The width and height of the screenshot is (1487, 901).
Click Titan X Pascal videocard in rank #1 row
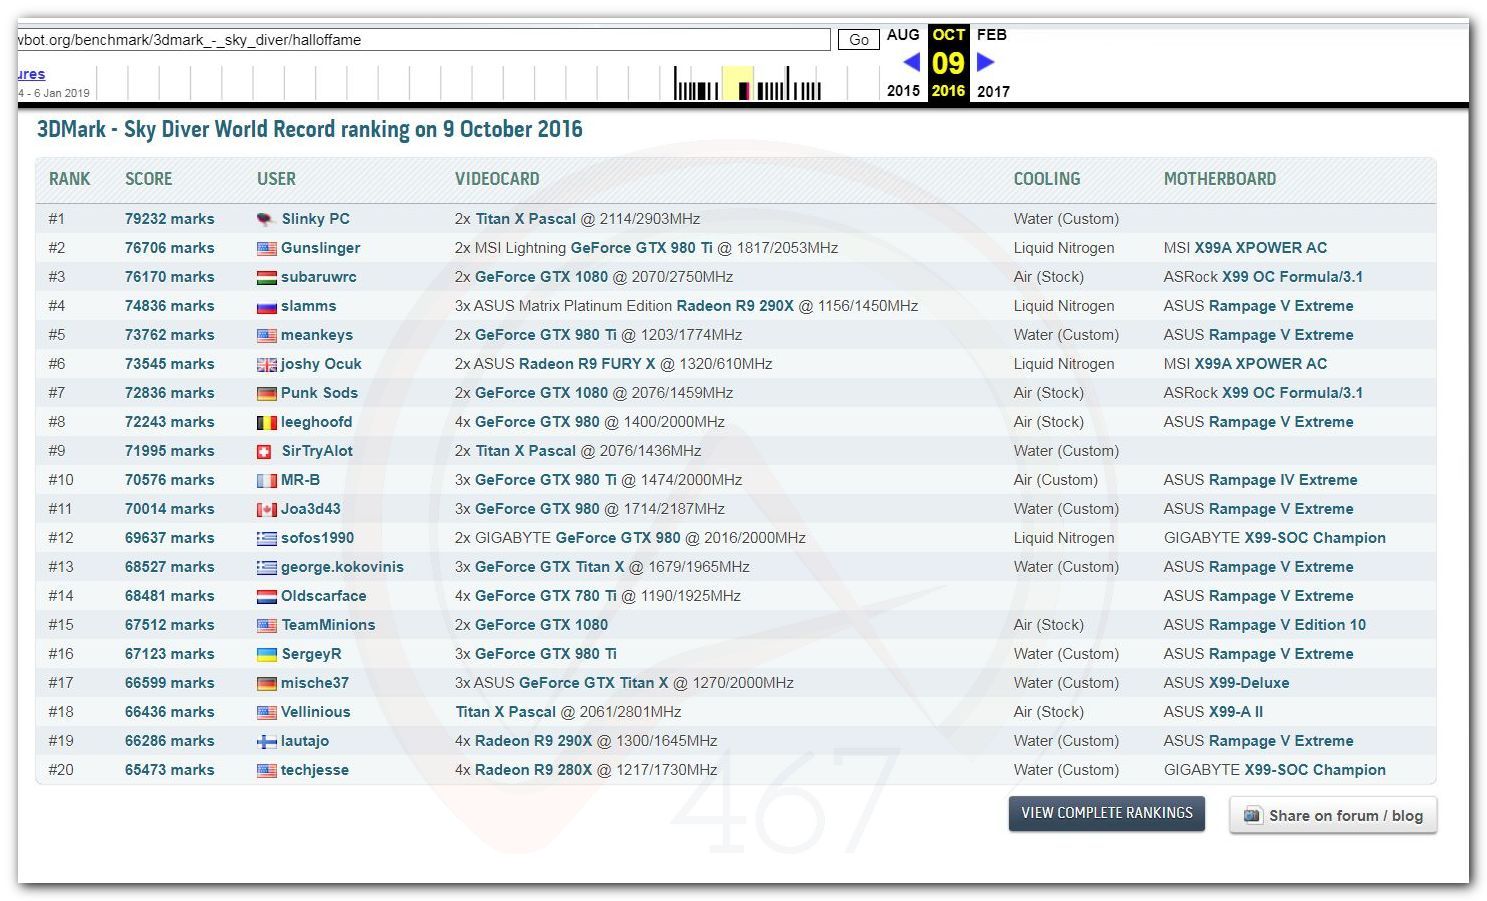click(526, 219)
